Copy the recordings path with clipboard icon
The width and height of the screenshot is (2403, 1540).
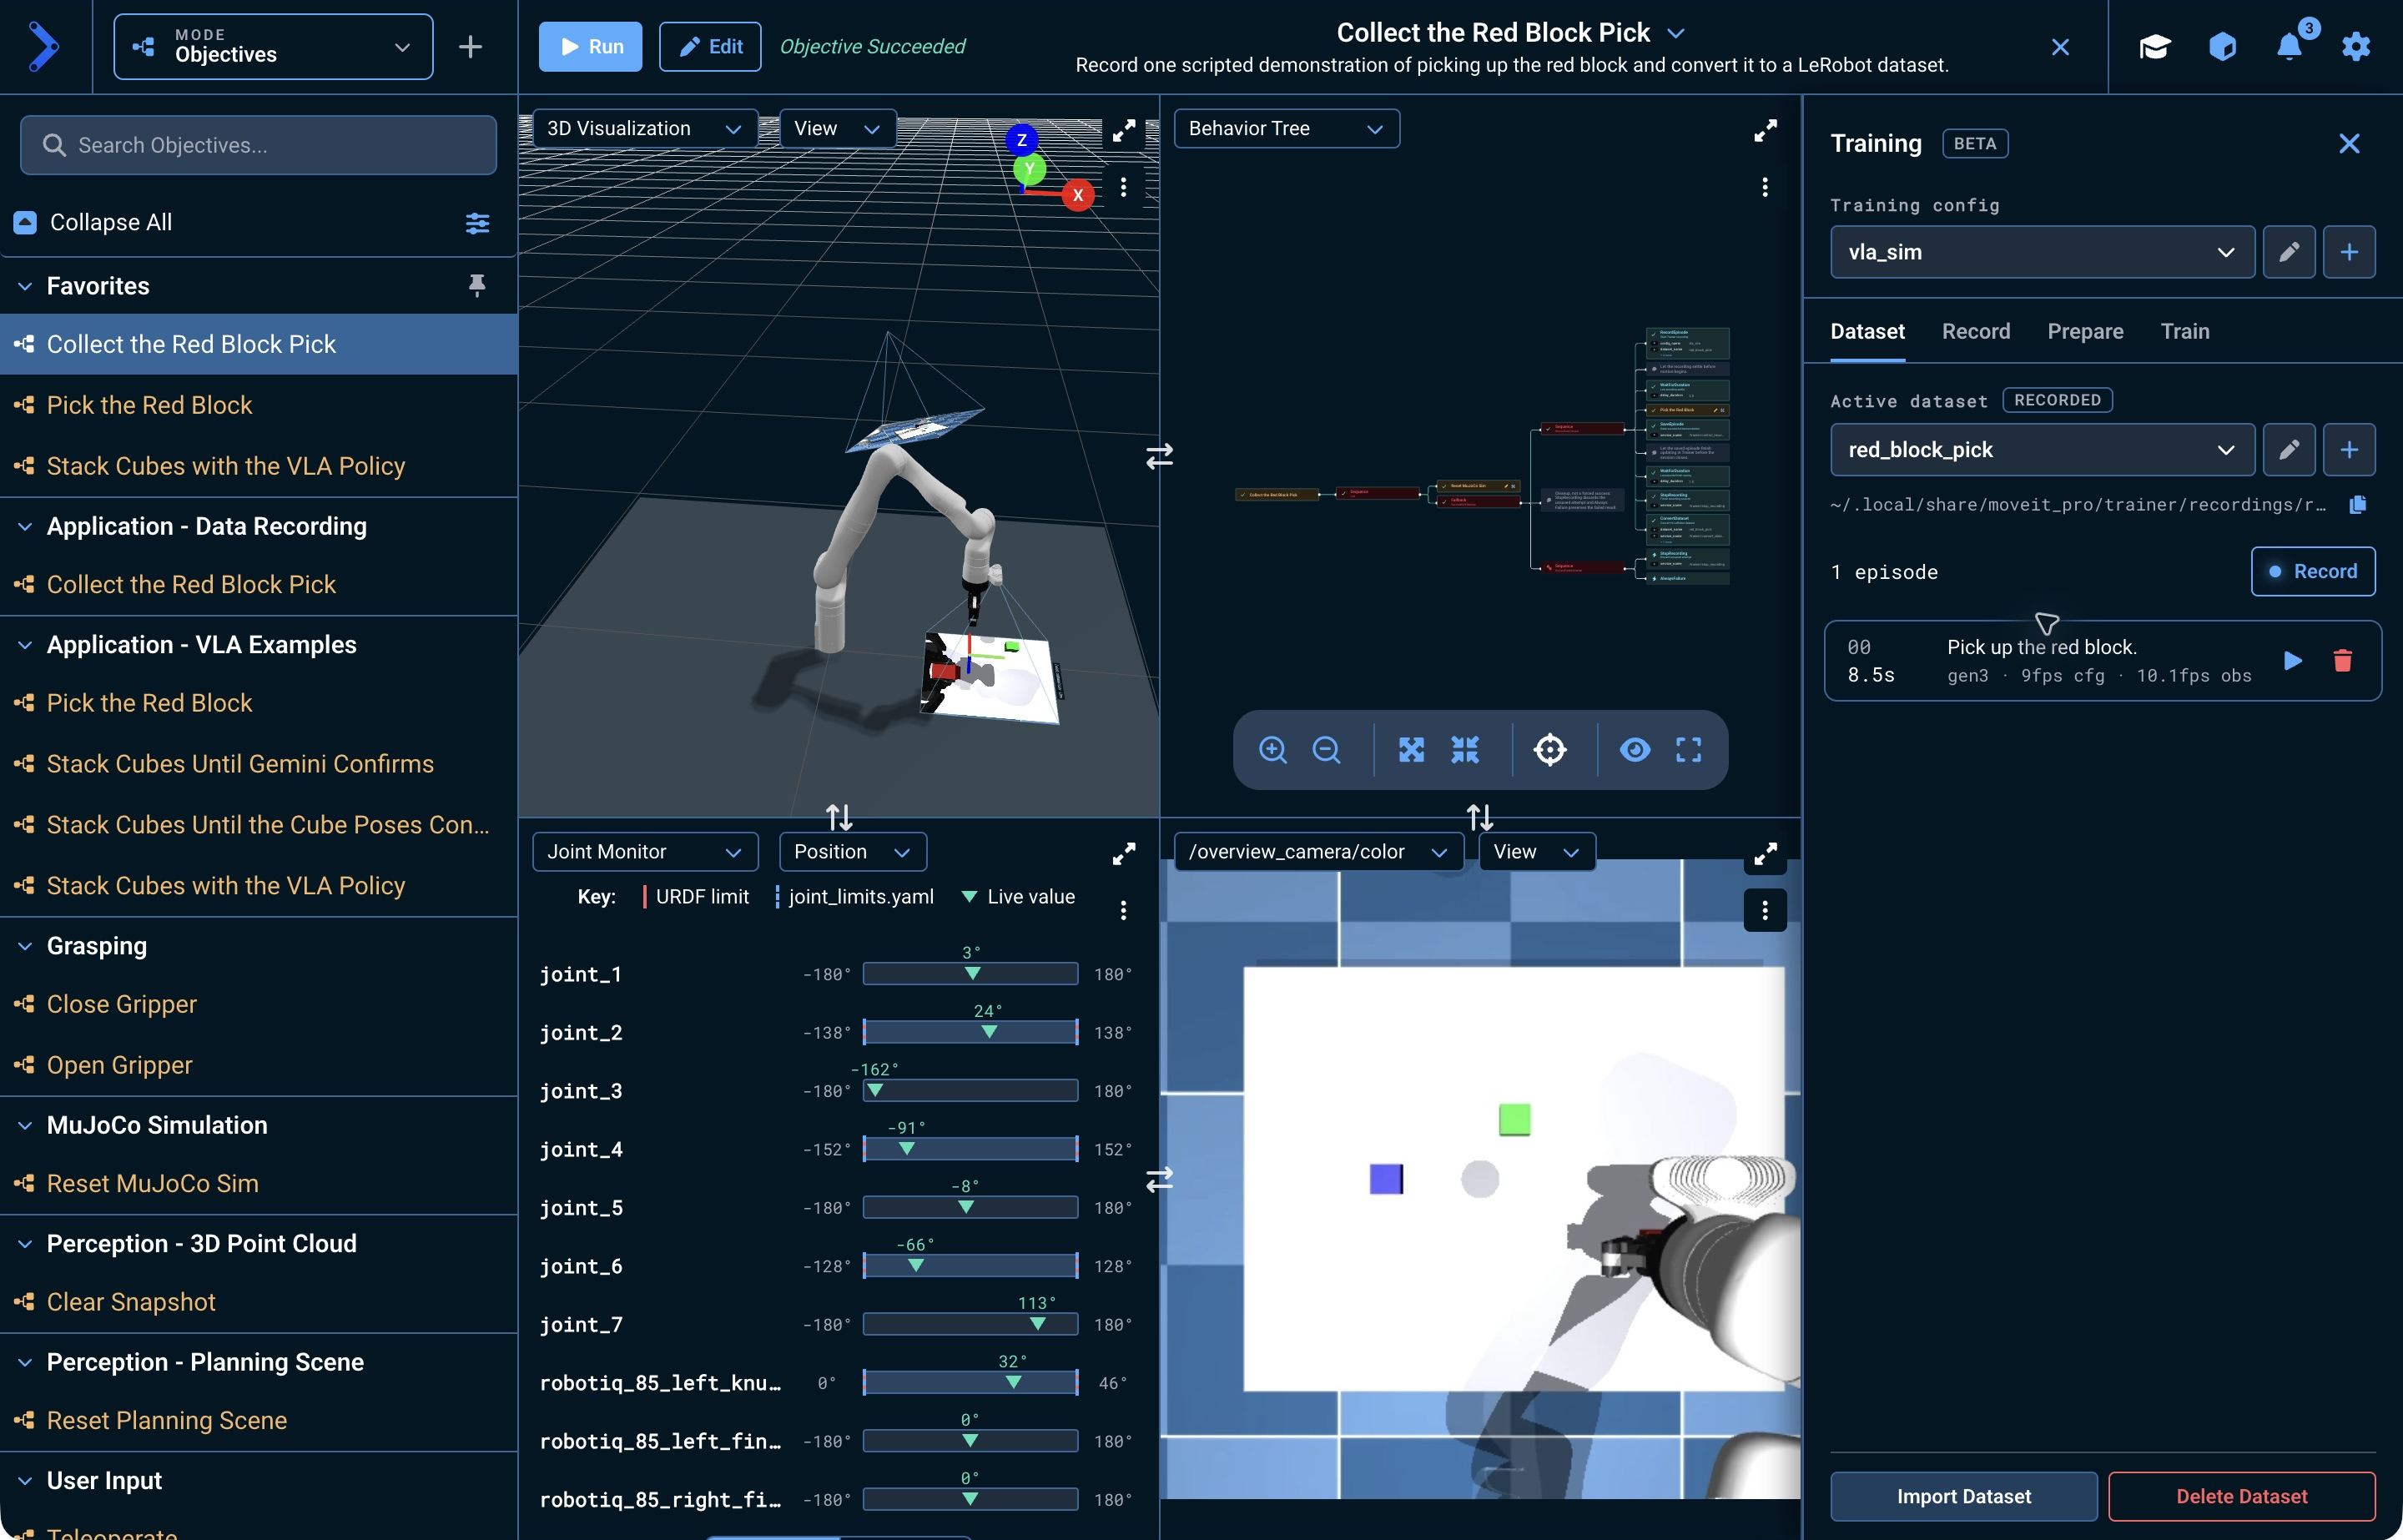click(x=2358, y=504)
